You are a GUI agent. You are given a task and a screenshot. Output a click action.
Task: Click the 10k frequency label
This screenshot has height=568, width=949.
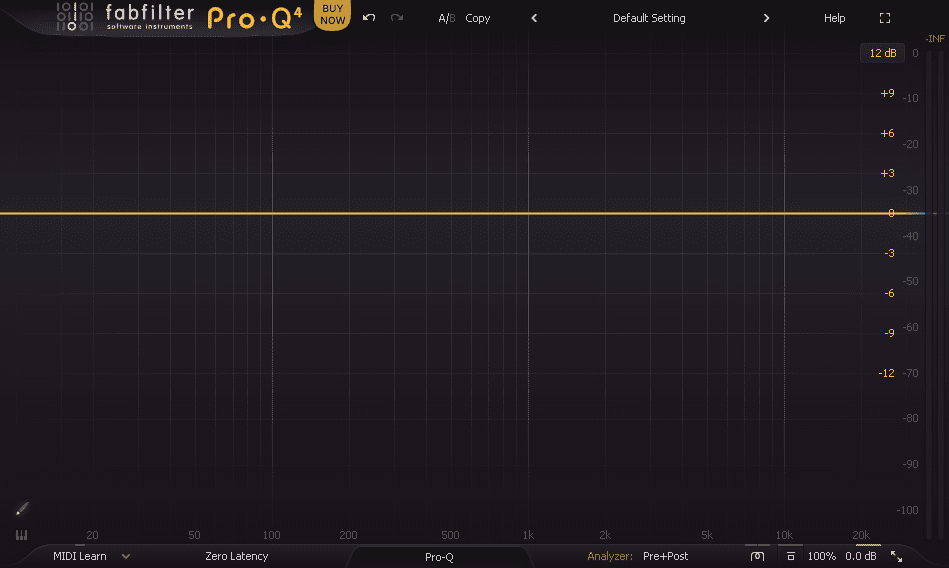tap(784, 535)
